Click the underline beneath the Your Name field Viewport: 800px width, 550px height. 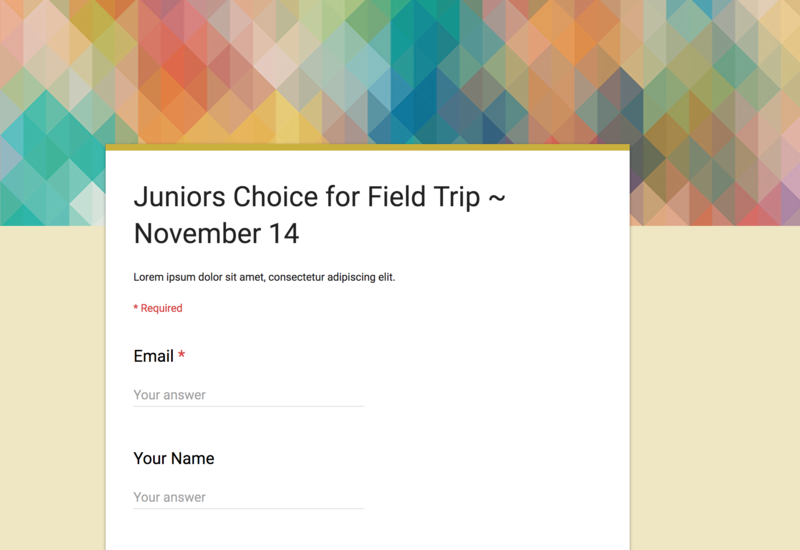tap(248, 509)
